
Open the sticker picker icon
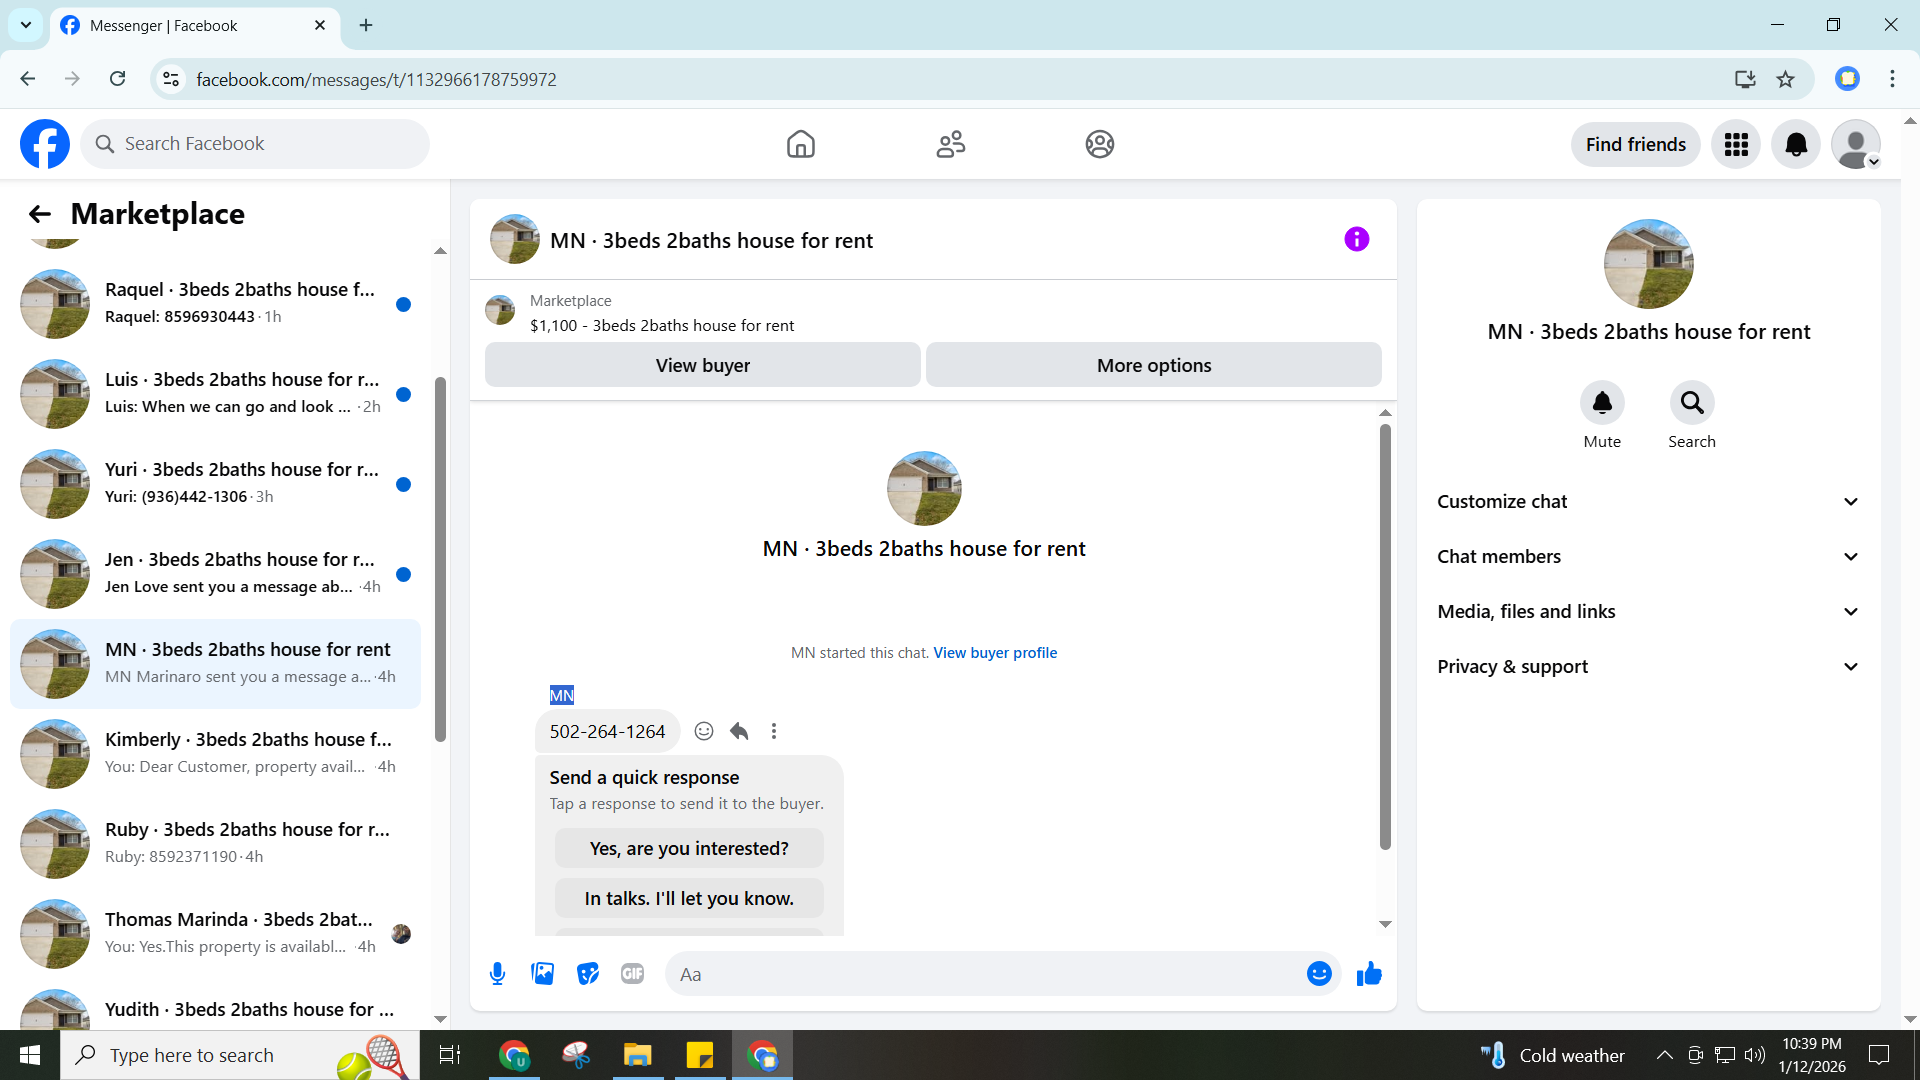click(588, 974)
